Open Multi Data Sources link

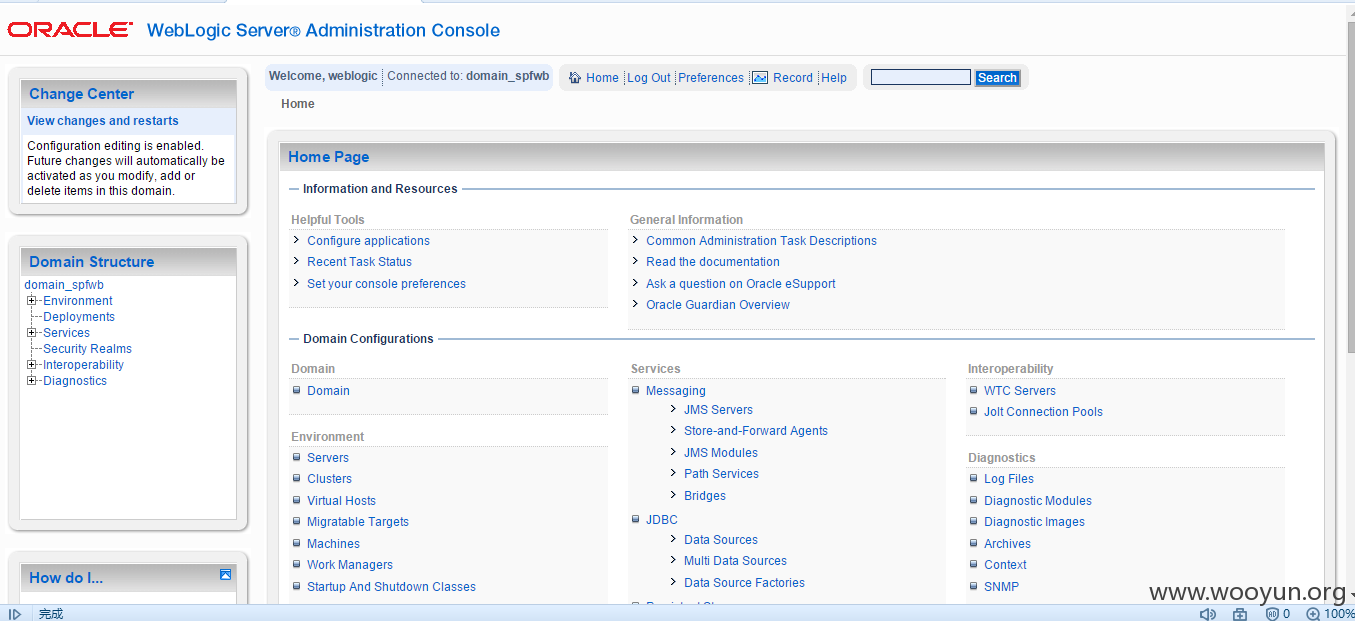tap(735, 561)
